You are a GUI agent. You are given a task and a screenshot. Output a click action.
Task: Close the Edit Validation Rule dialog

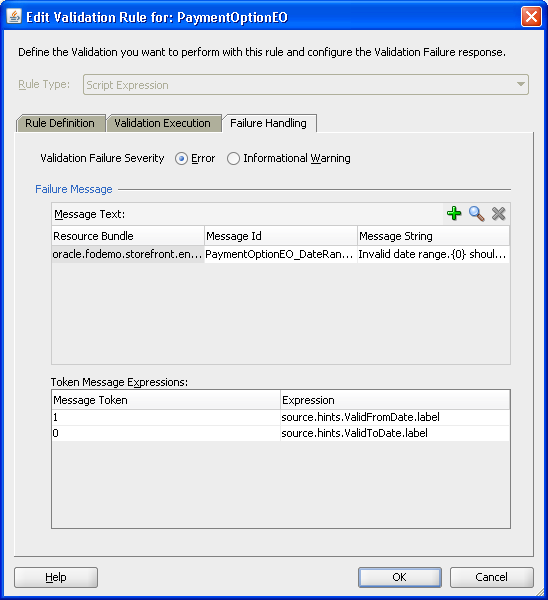click(531, 17)
